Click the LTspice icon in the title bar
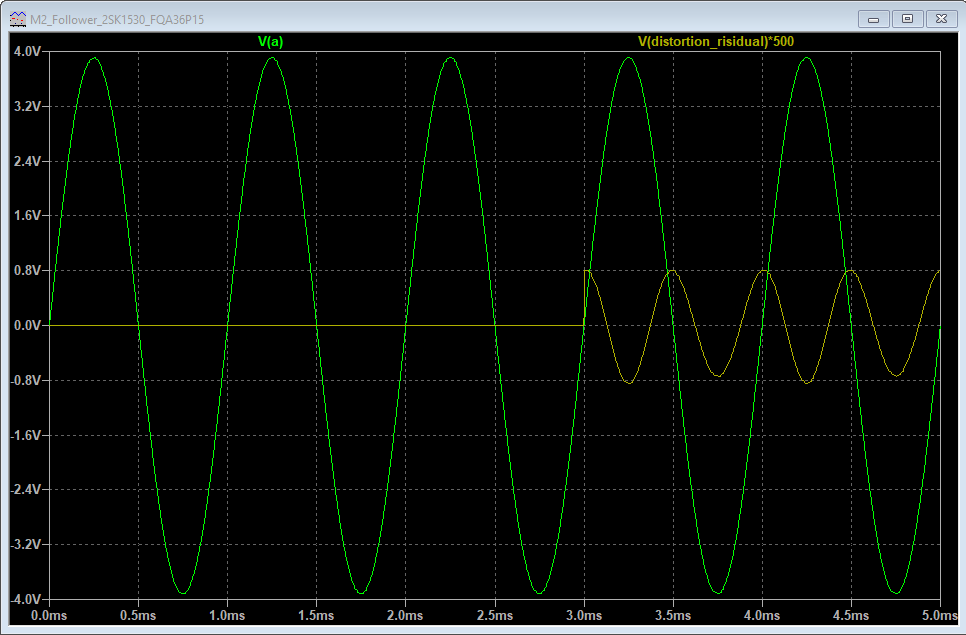Screen dimensions: 966x635 coord(17,19)
